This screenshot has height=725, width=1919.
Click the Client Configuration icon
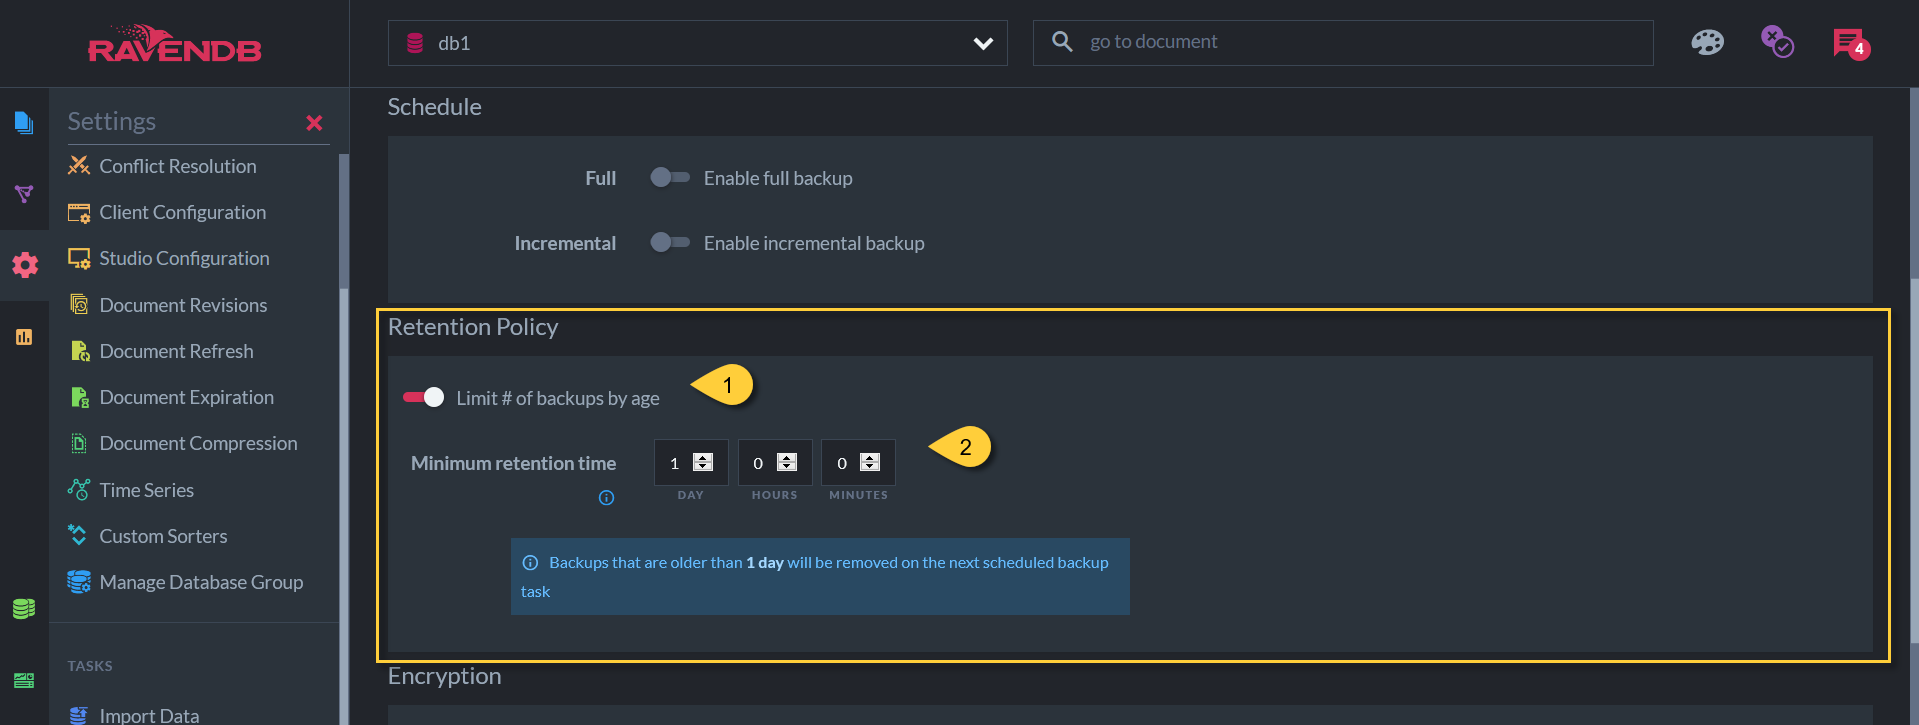pos(79,212)
